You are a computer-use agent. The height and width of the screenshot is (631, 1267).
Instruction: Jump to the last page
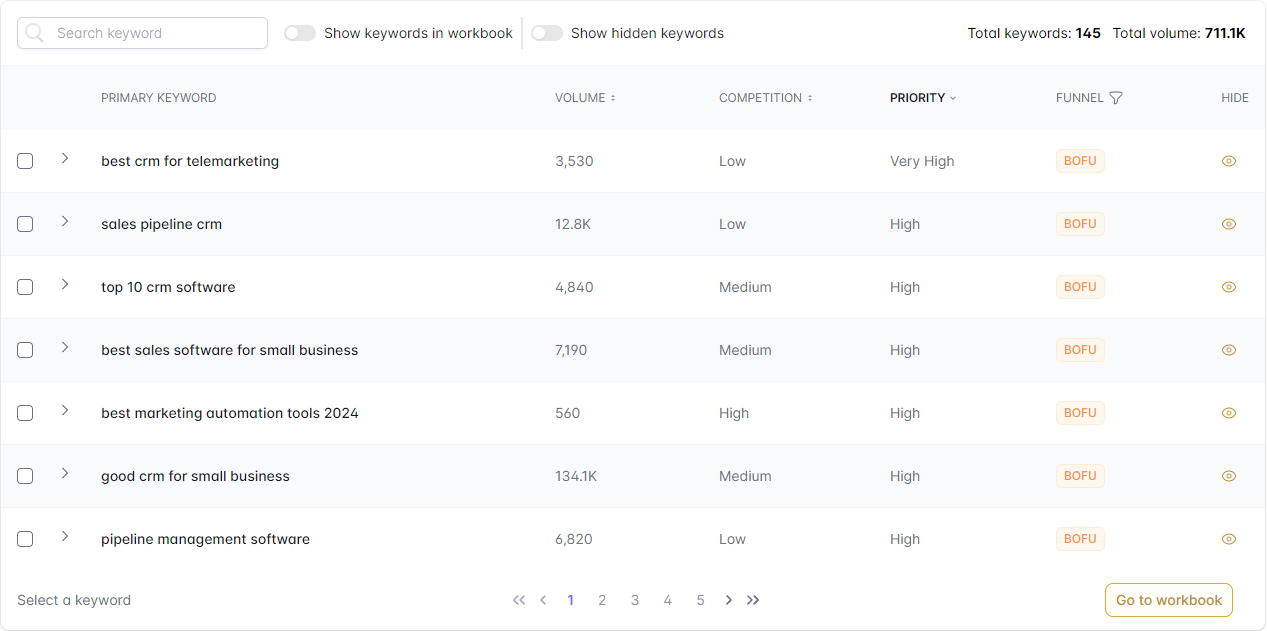coord(752,600)
